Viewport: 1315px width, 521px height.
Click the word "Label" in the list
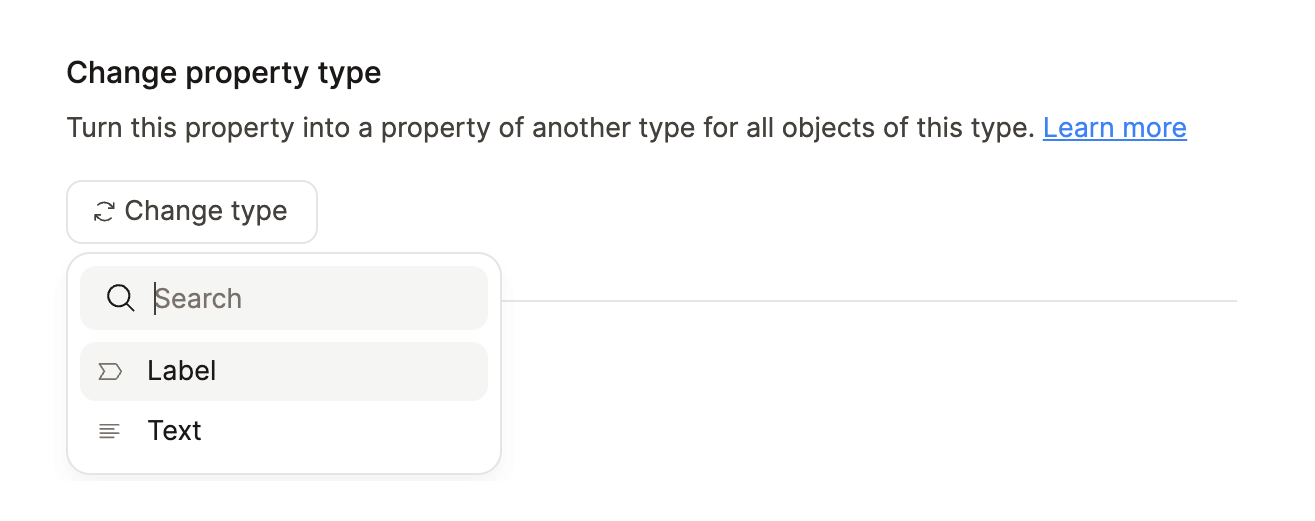pyautogui.click(x=181, y=371)
